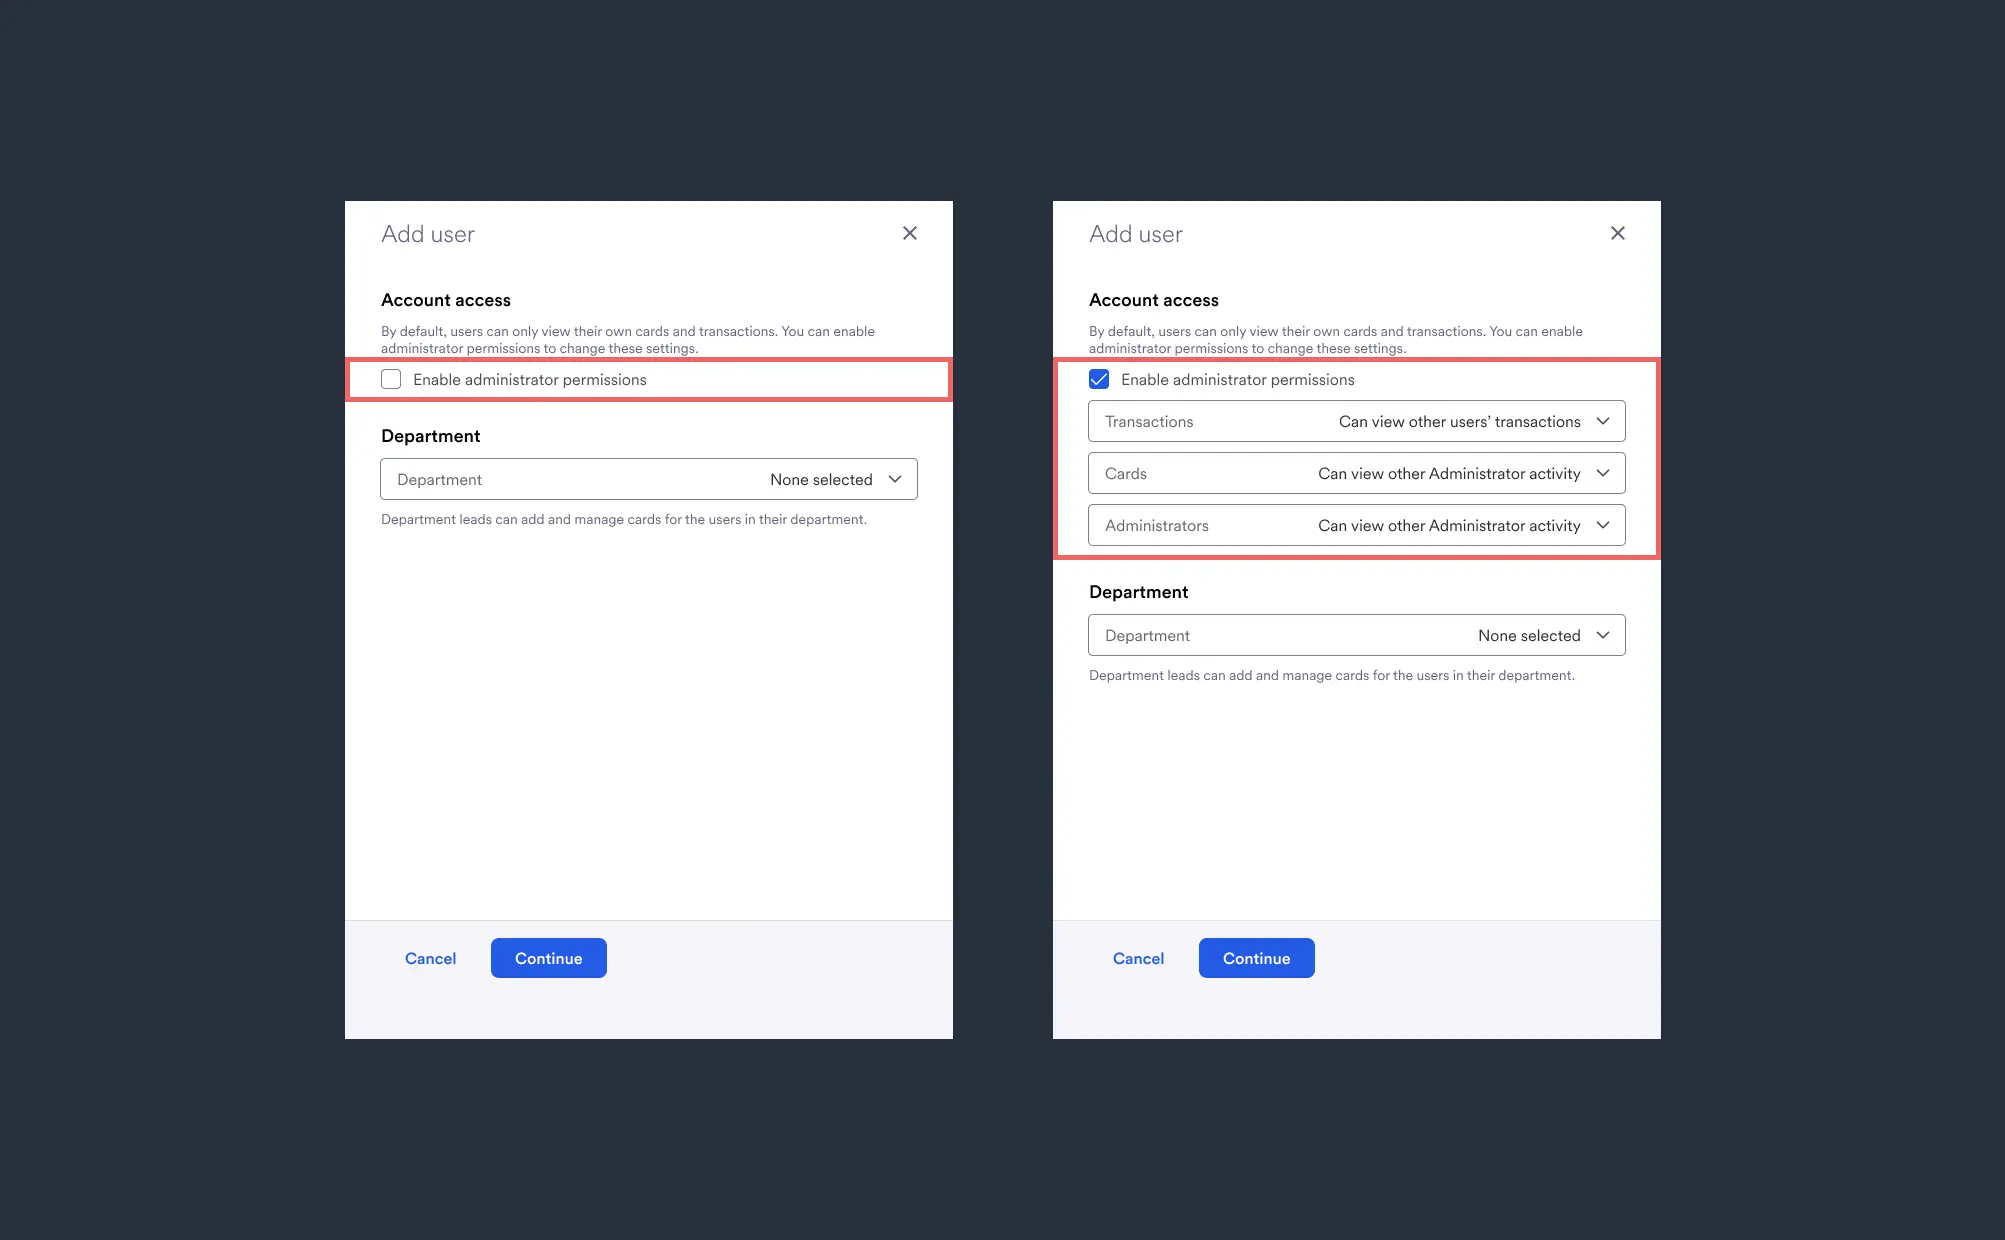Click the chevron on the Administrators field
Image resolution: width=2005 pixels, height=1240 pixels.
point(1602,525)
